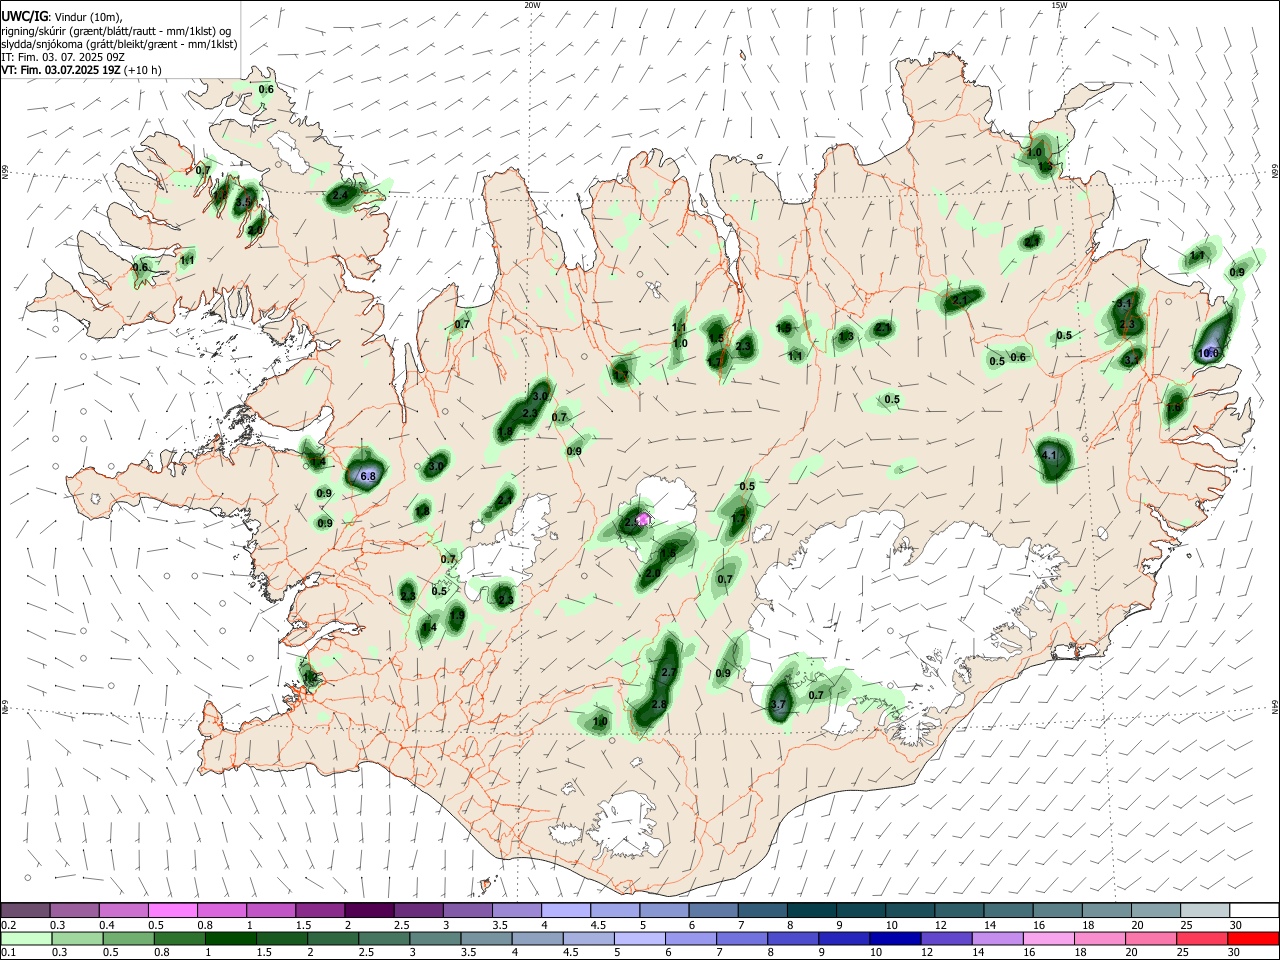Screen dimensions: 1280x960
Task: Pick the navy swatch between 10 and 12 in rain legend
Action: click(x=894, y=939)
